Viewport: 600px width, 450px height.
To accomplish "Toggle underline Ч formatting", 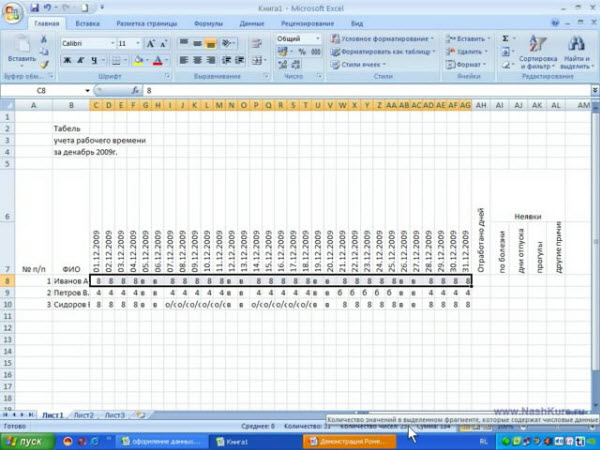I will coord(94,60).
